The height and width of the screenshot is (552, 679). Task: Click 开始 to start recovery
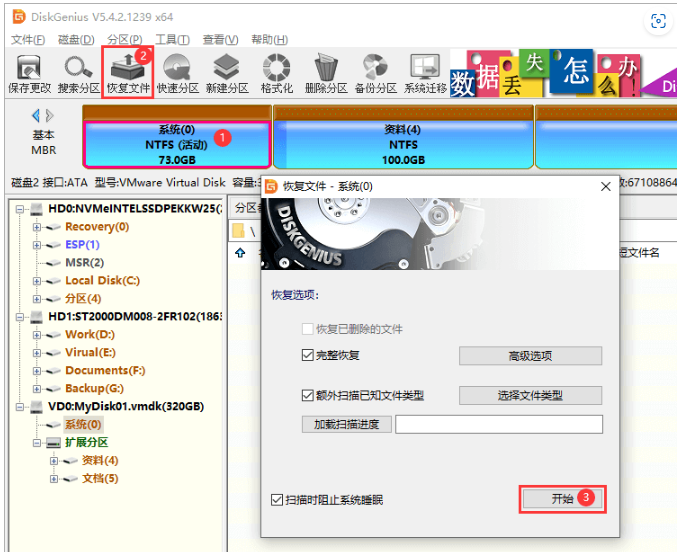(562, 499)
